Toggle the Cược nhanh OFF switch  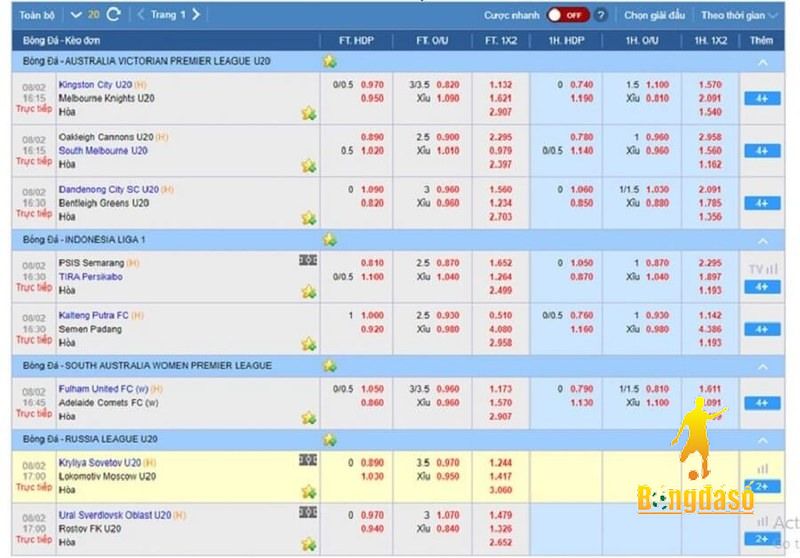click(567, 15)
